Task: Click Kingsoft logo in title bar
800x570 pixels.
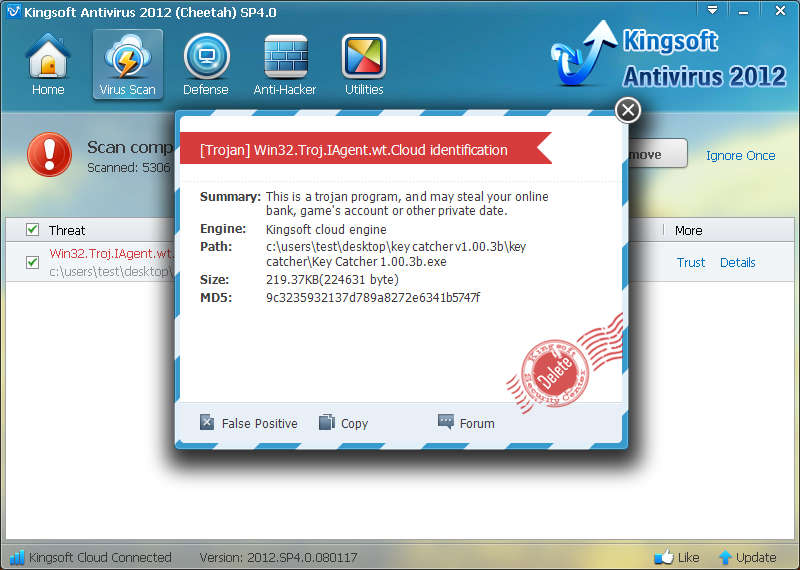Action: [13, 11]
